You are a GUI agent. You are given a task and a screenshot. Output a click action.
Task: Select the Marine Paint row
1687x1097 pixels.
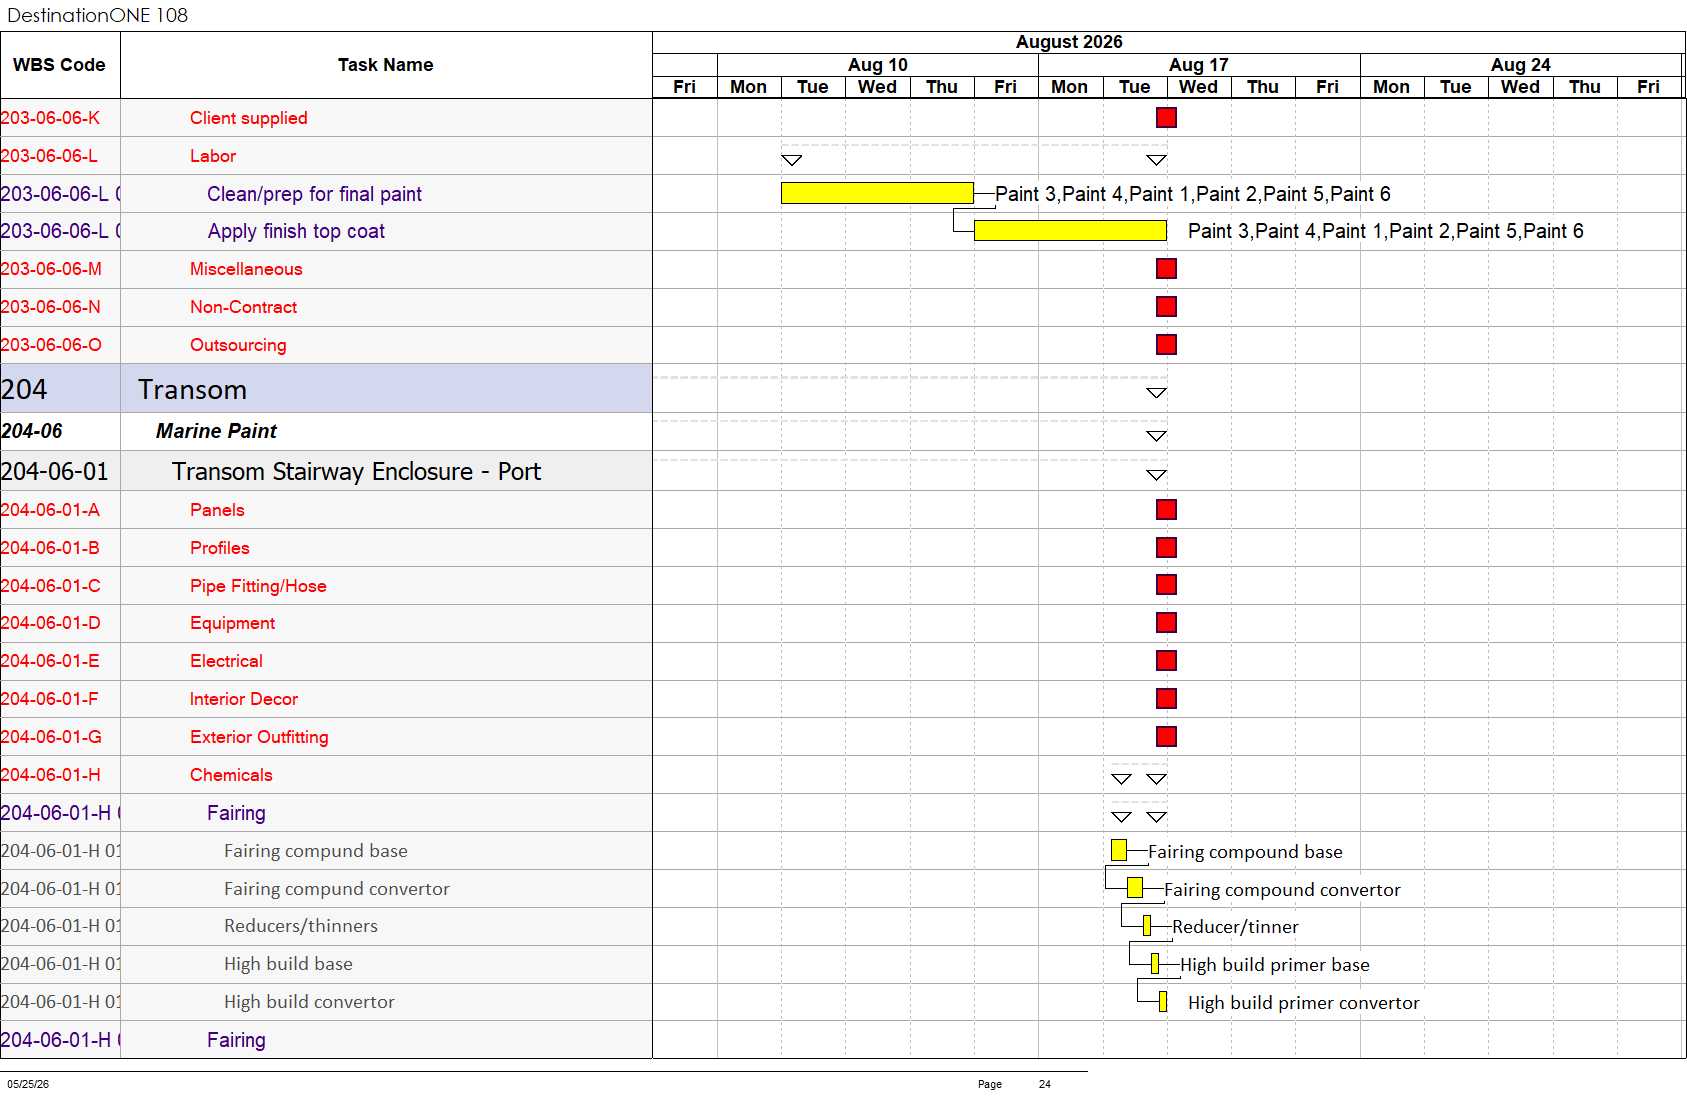326,431
